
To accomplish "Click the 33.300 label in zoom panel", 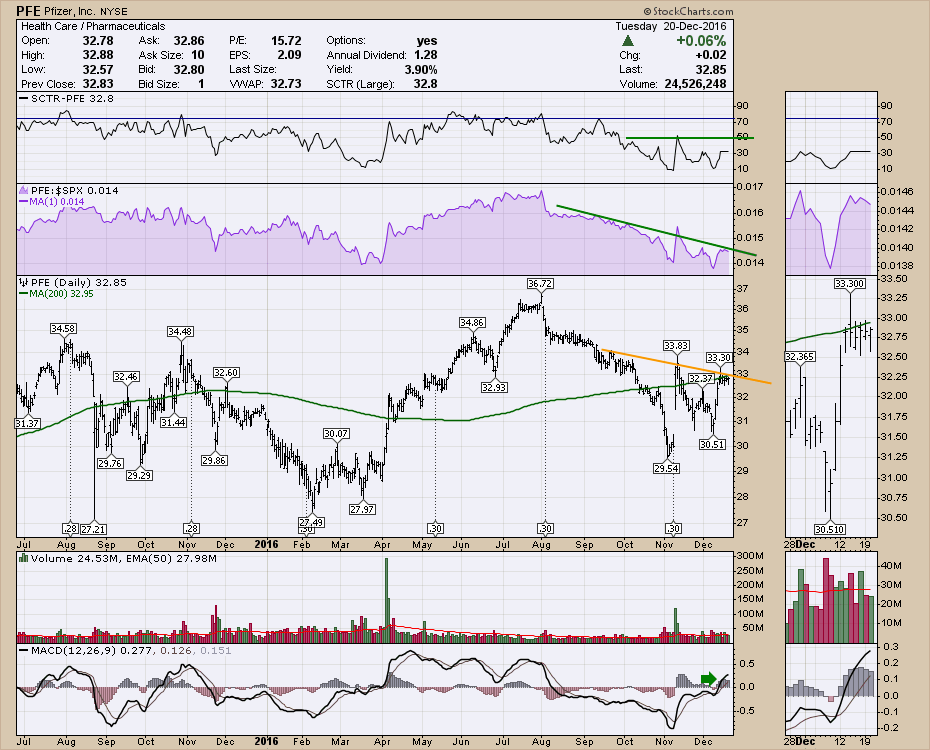I will [849, 283].
